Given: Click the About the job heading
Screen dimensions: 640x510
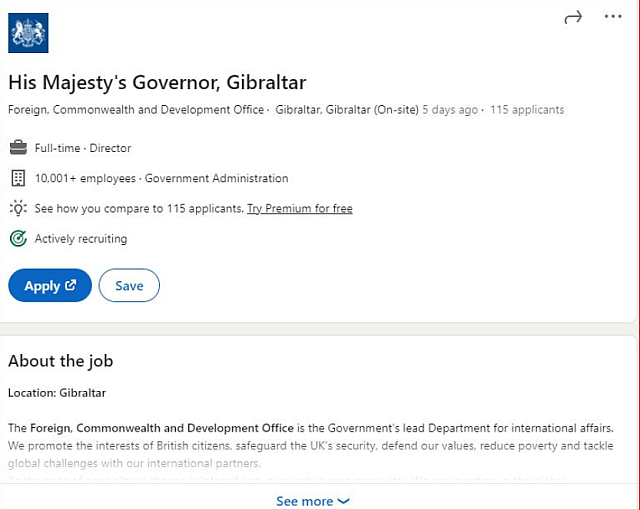Looking at the screenshot, I should click(x=61, y=361).
